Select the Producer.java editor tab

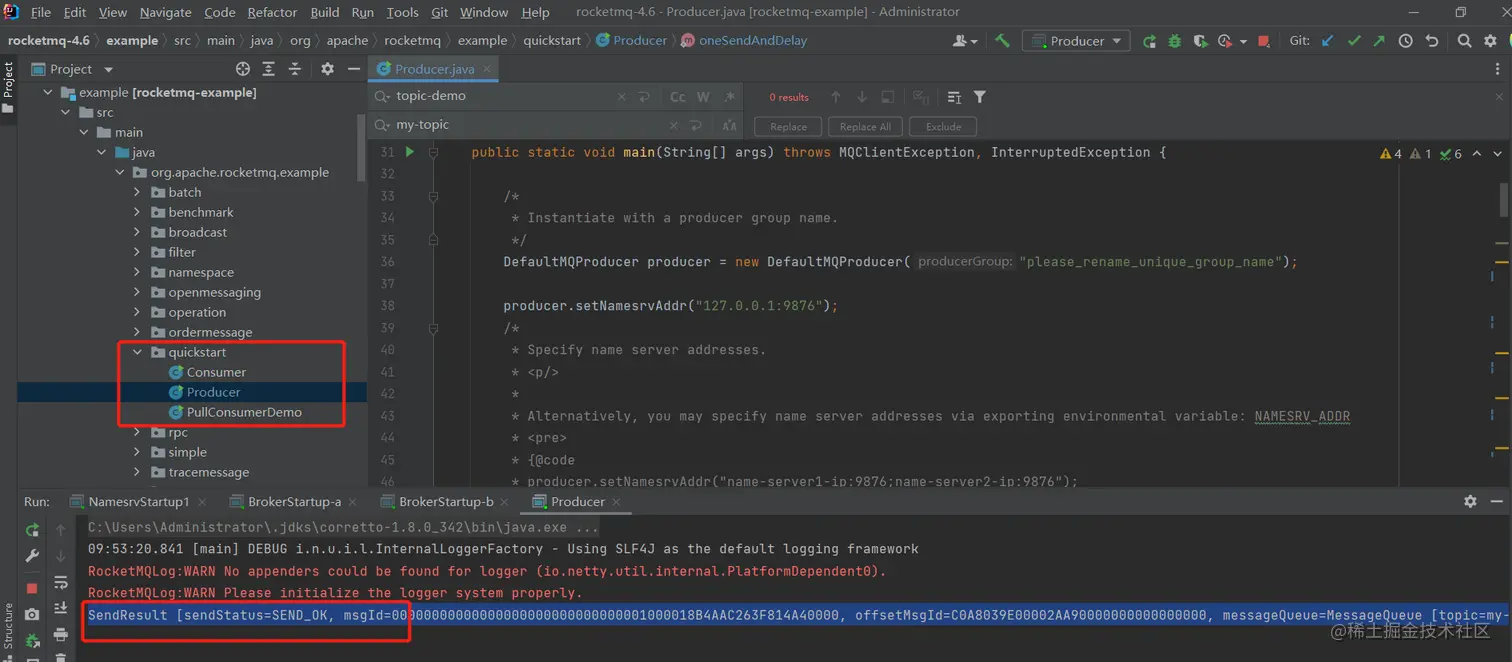[434, 69]
